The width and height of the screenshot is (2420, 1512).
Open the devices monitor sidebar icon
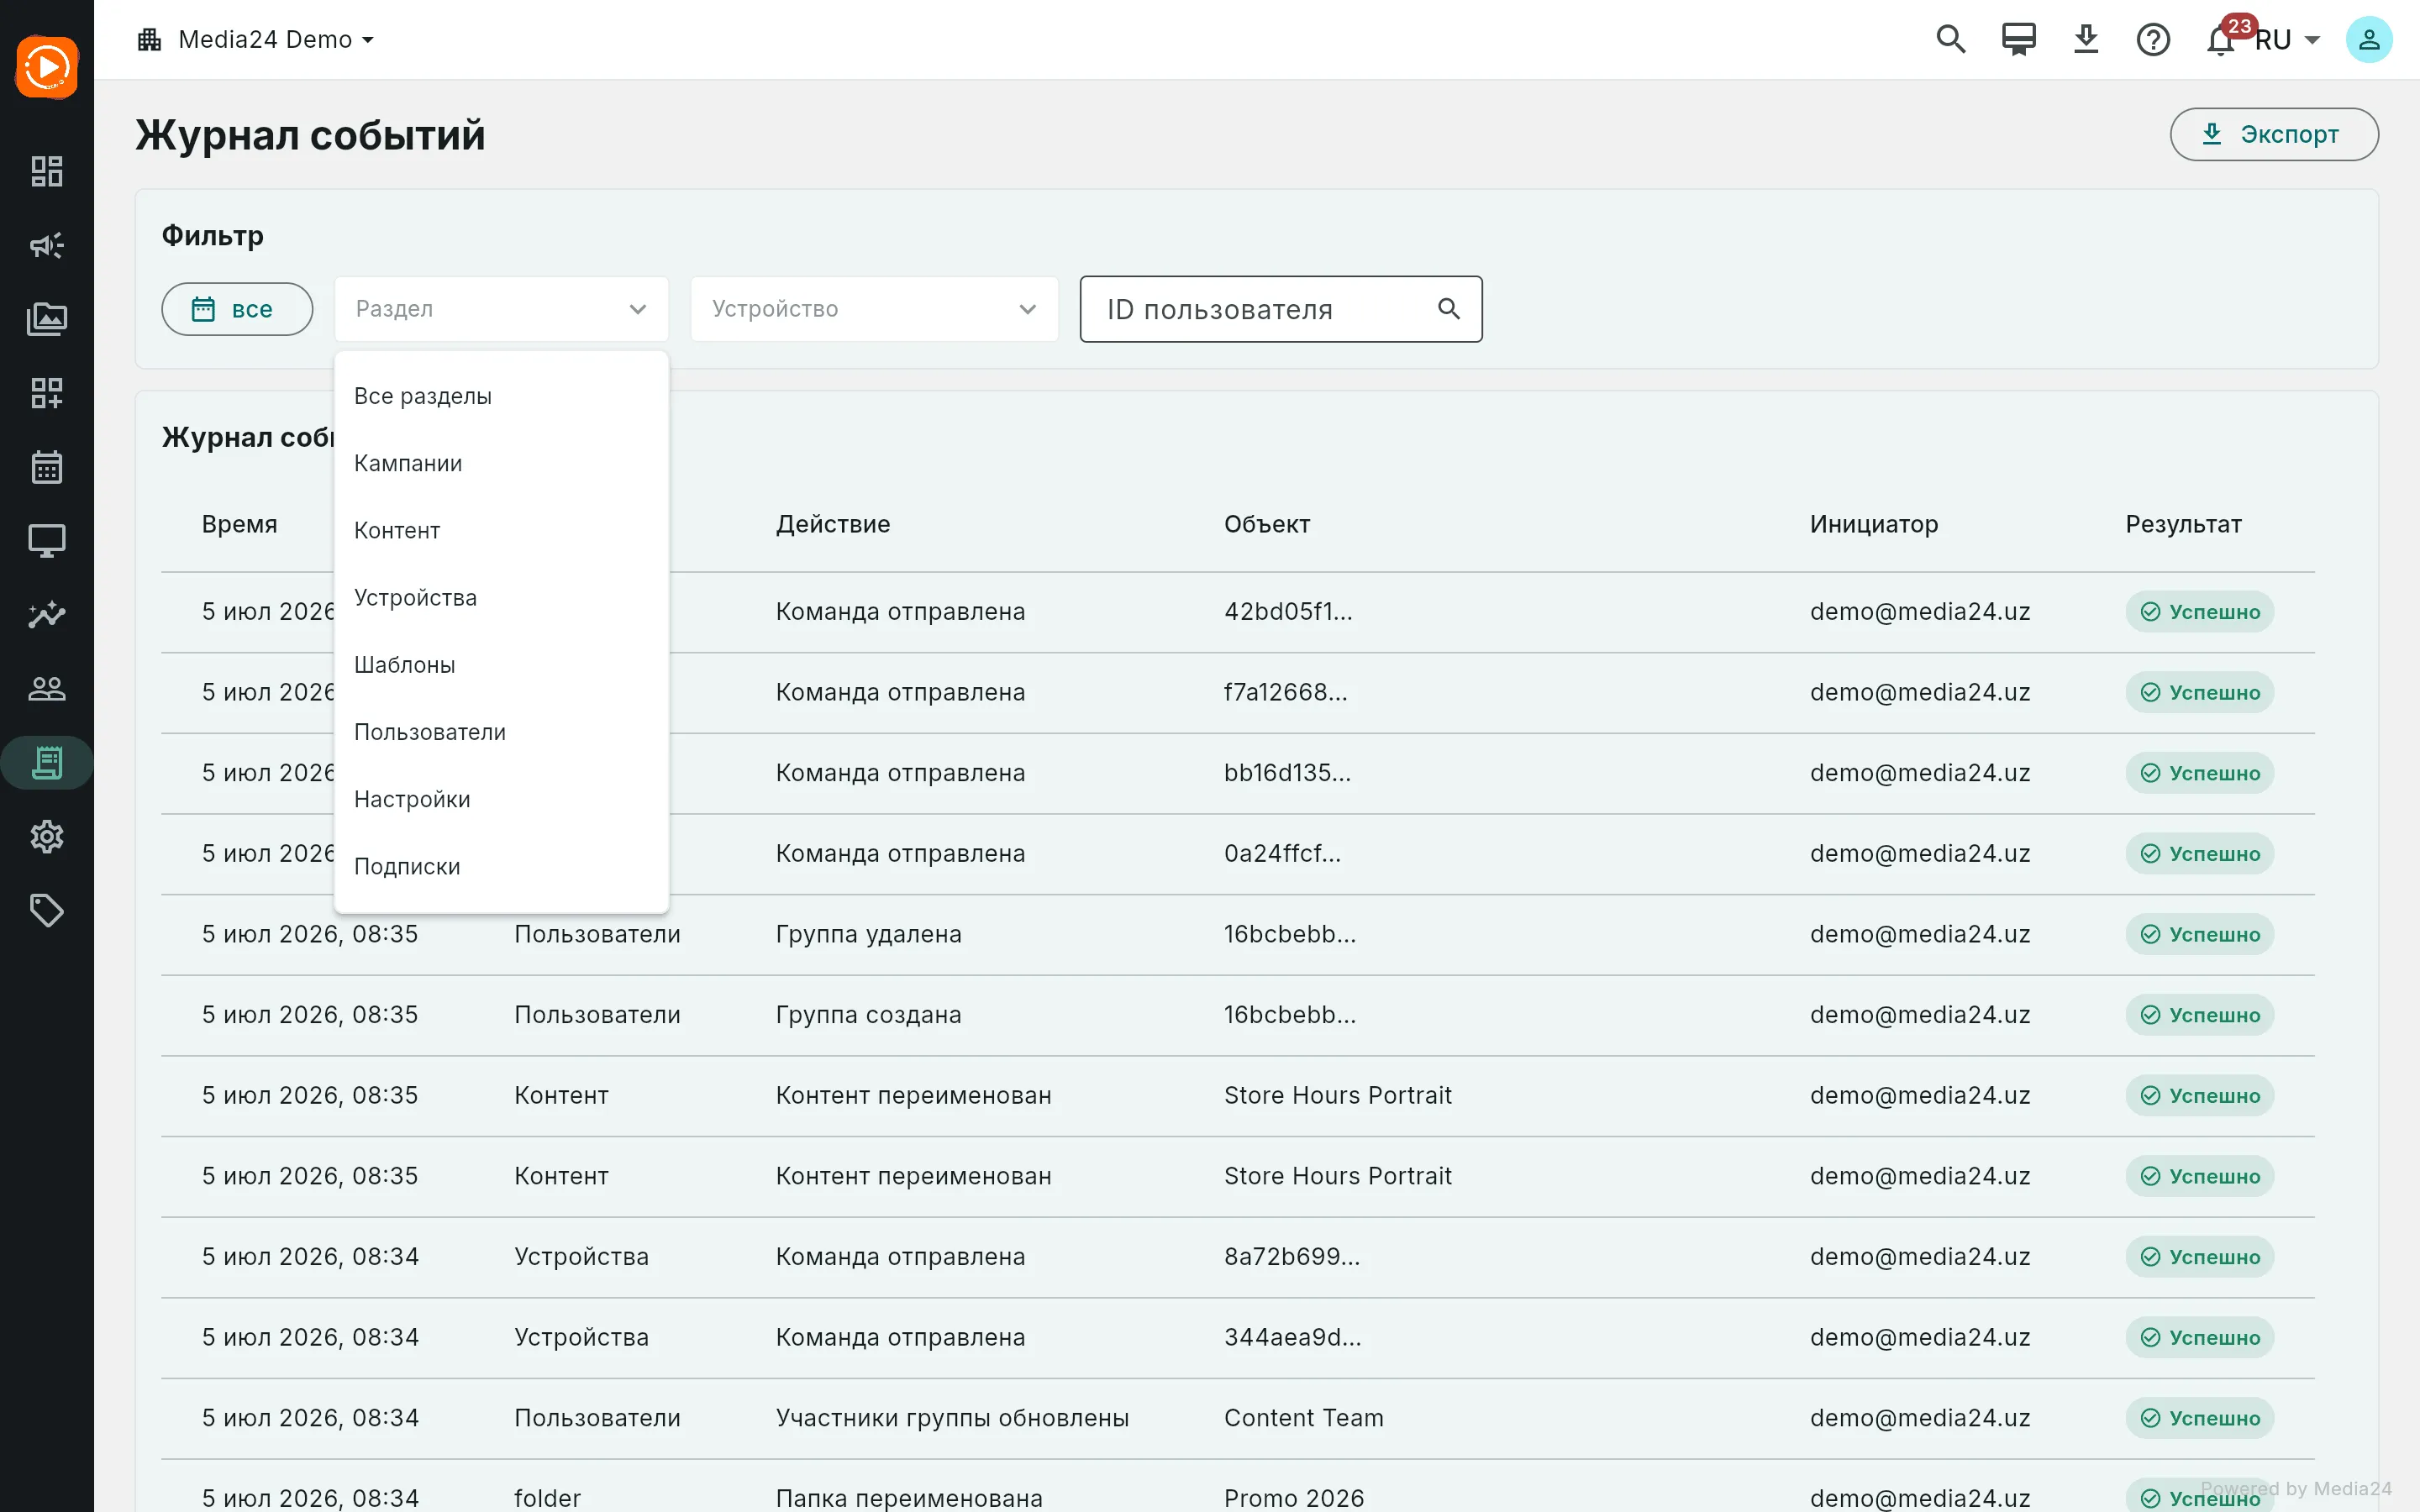click(46, 541)
